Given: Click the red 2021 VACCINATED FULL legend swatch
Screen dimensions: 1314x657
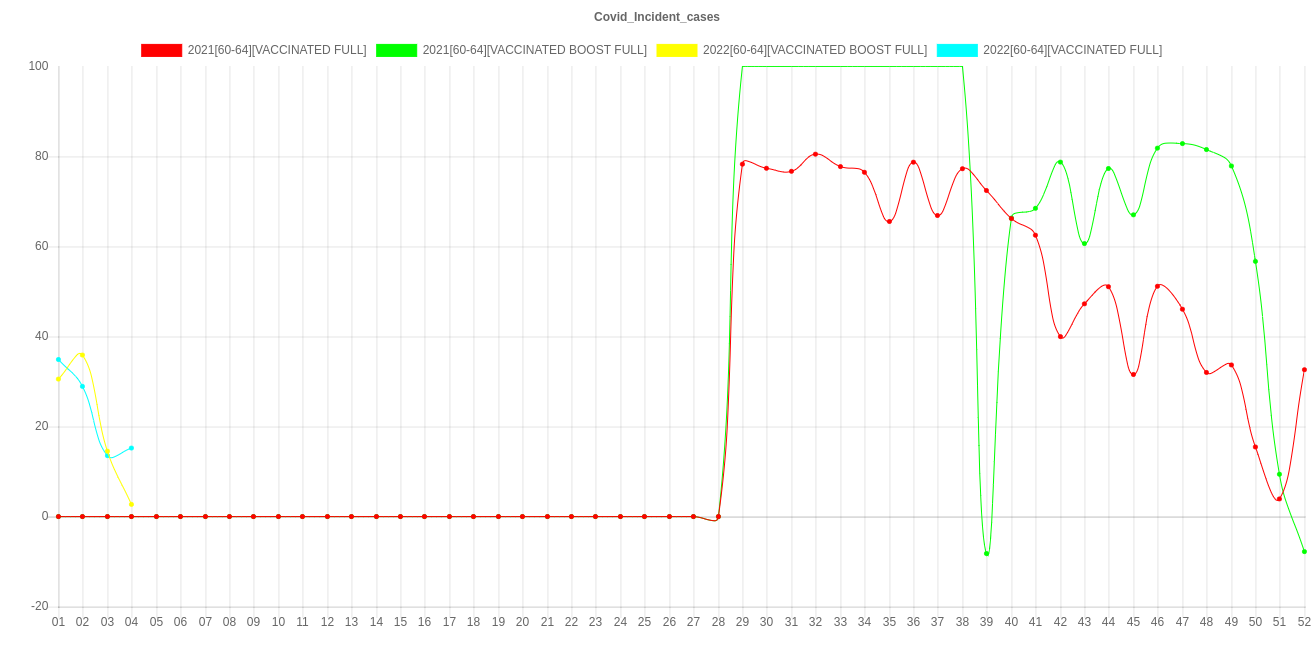Looking at the screenshot, I should tap(161, 50).
